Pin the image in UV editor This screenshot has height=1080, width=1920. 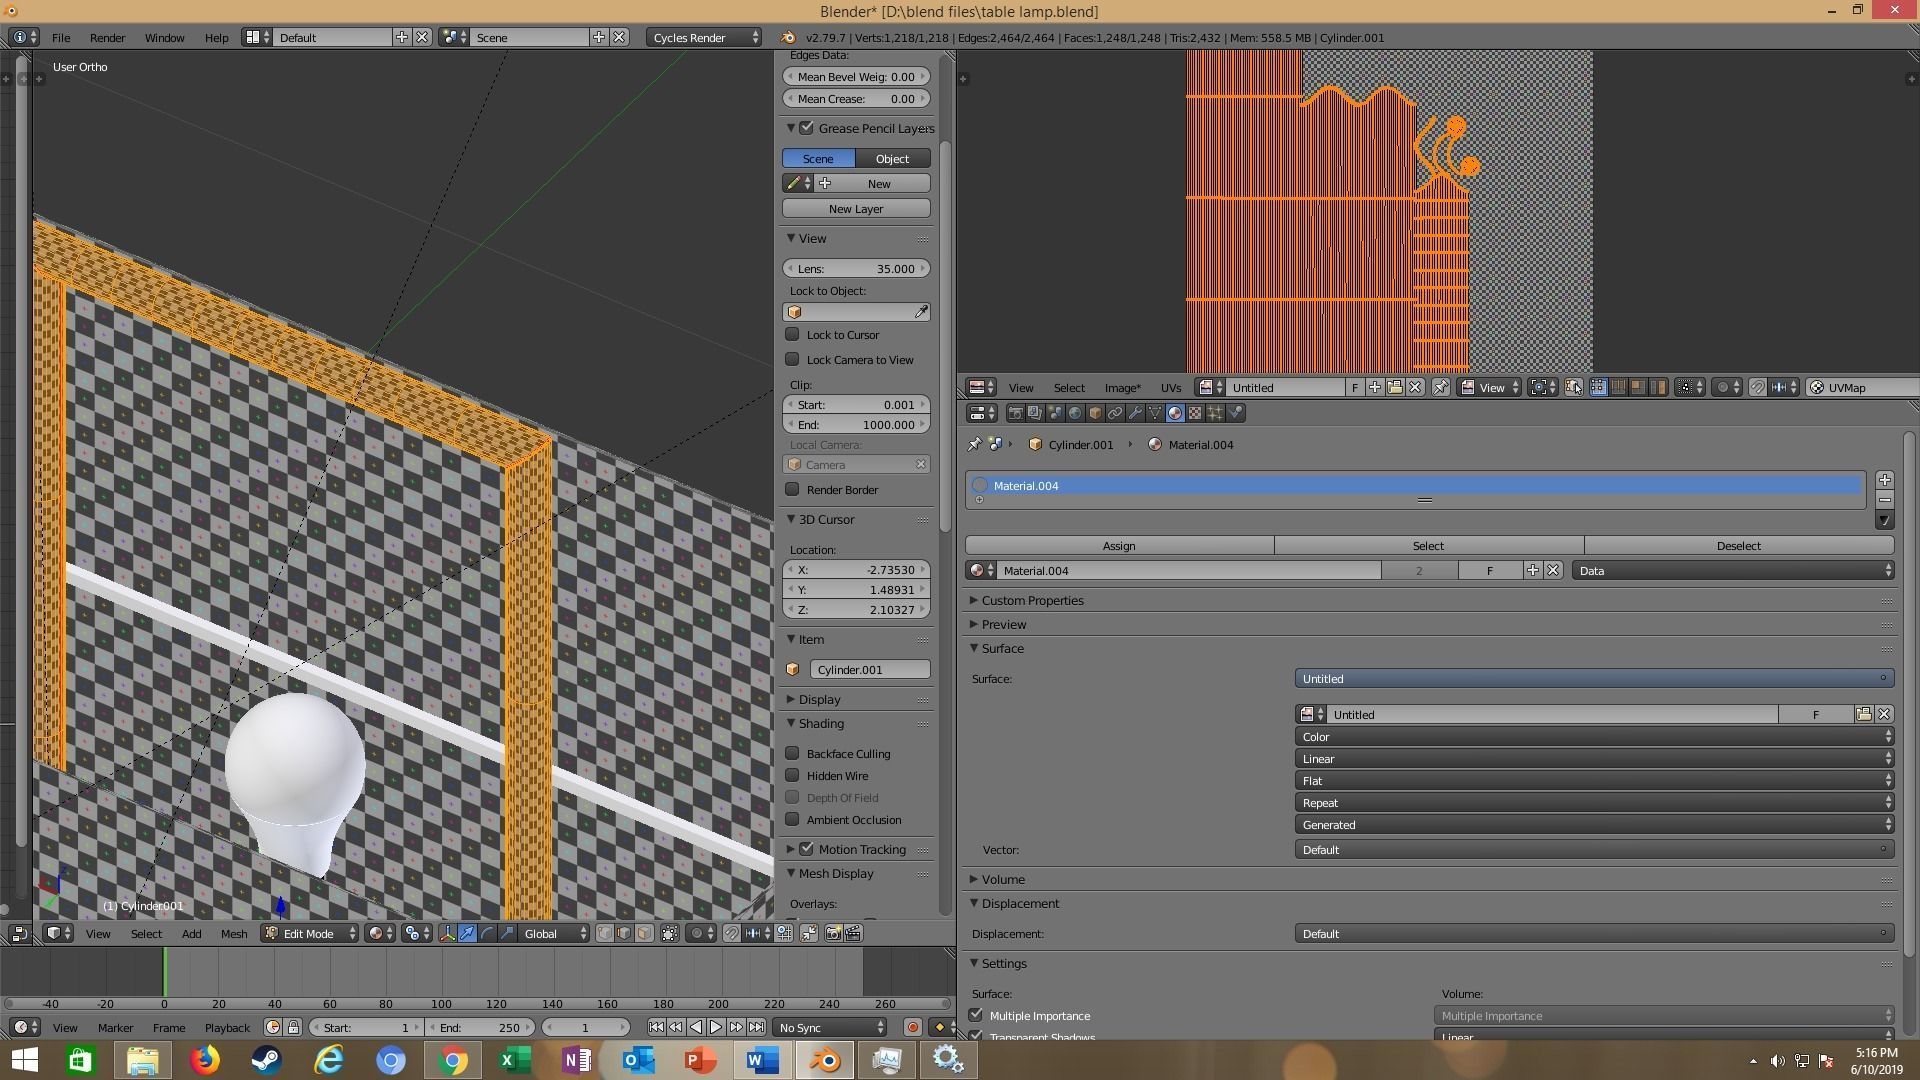coord(1441,388)
